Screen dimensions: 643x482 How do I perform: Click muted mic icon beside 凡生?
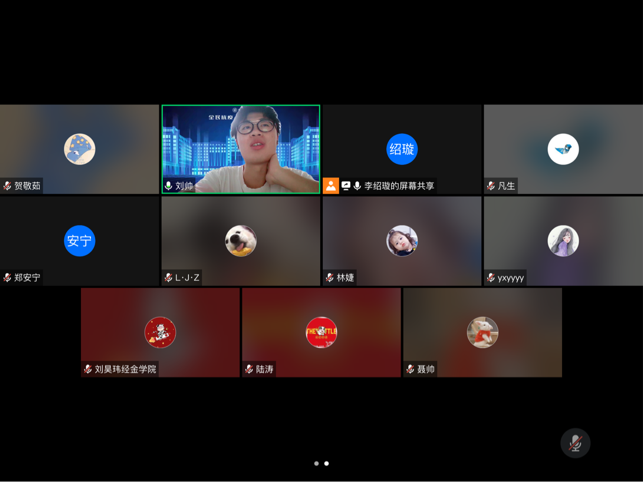(x=491, y=186)
